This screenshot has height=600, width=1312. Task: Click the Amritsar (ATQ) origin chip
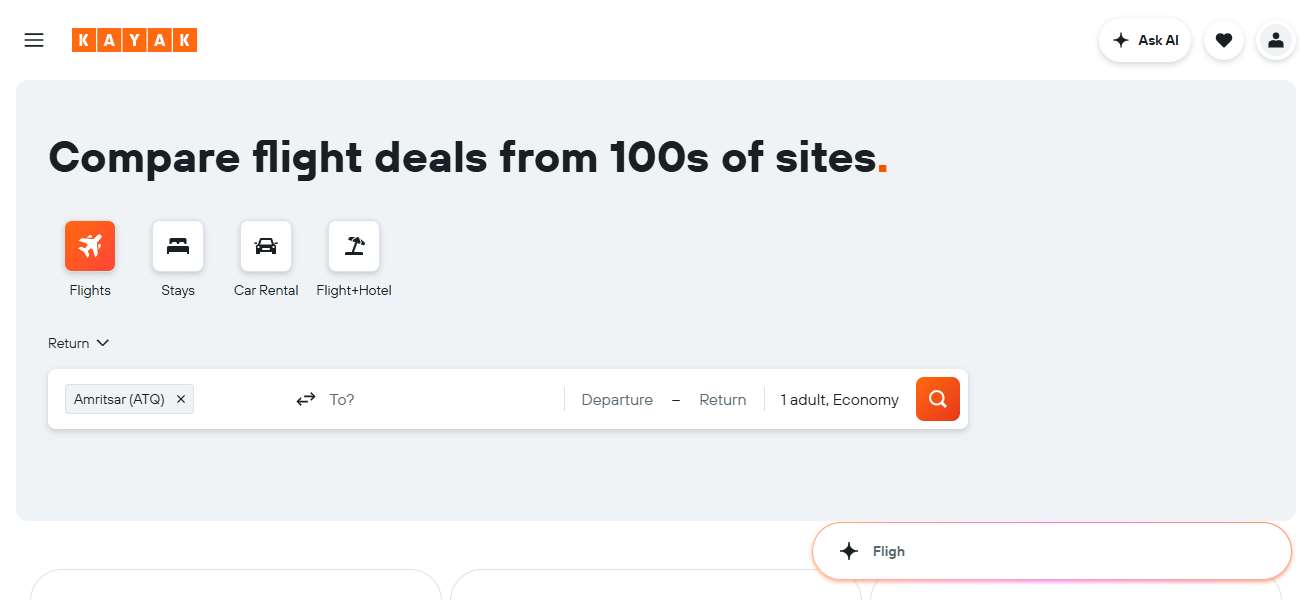[119, 399]
